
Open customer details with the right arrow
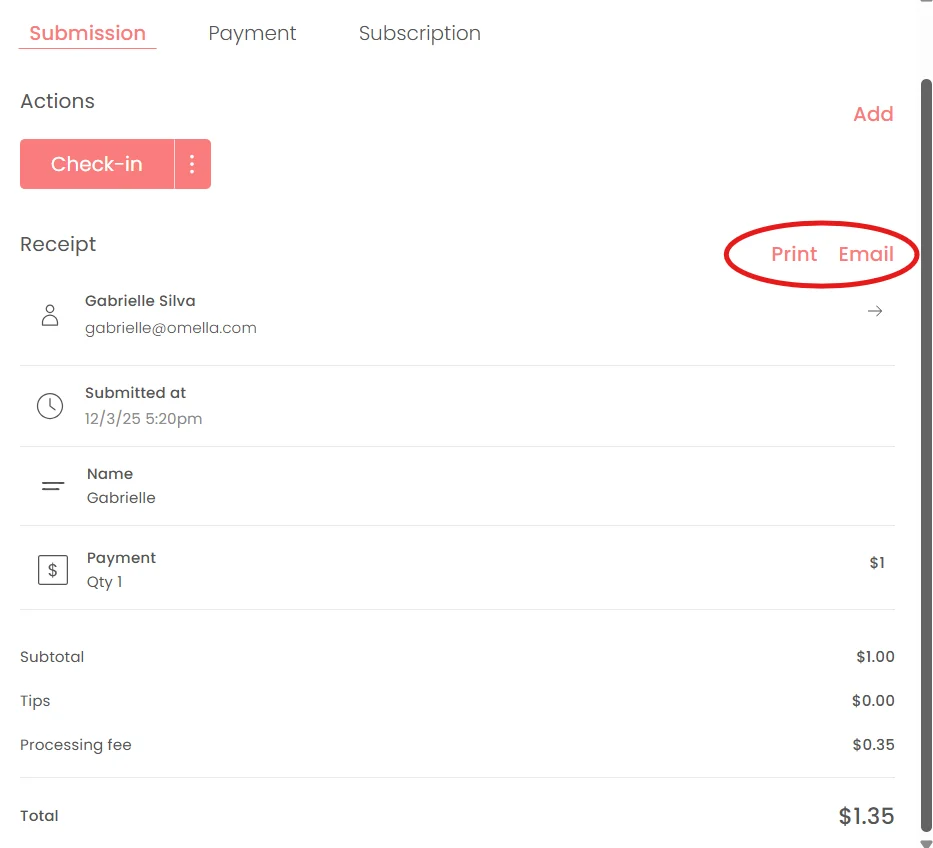click(875, 311)
